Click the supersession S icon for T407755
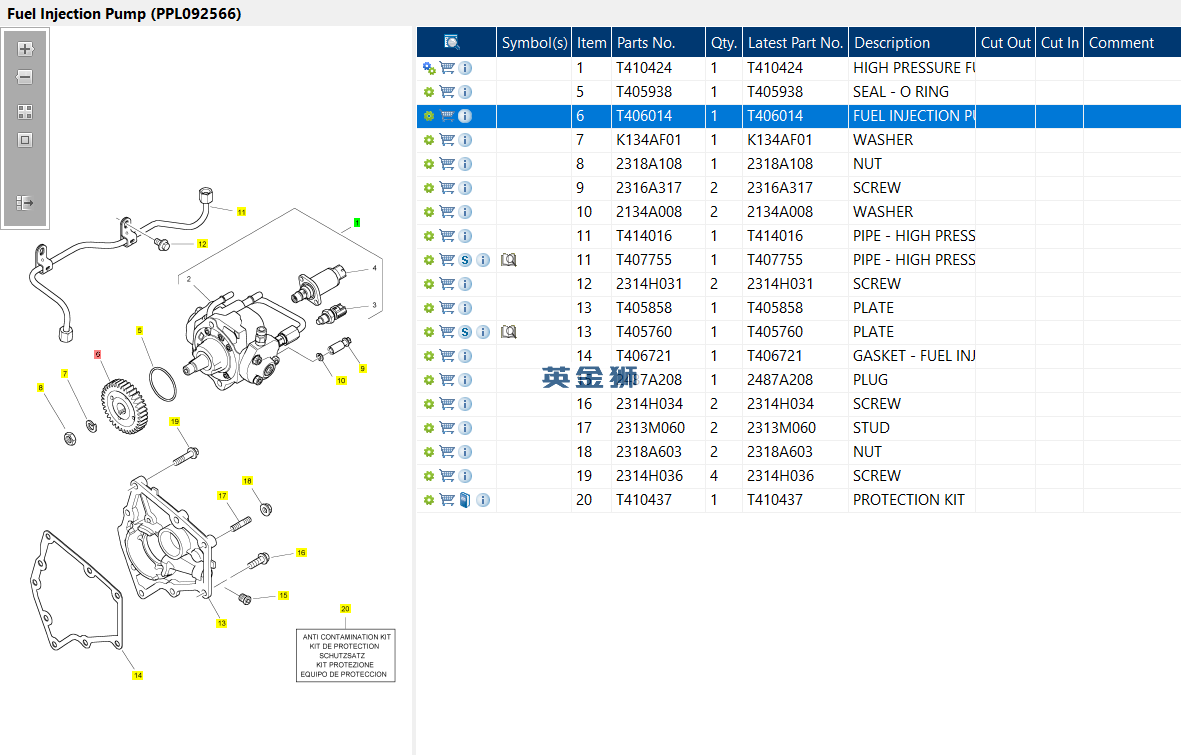This screenshot has height=755, width=1181. (x=465, y=260)
